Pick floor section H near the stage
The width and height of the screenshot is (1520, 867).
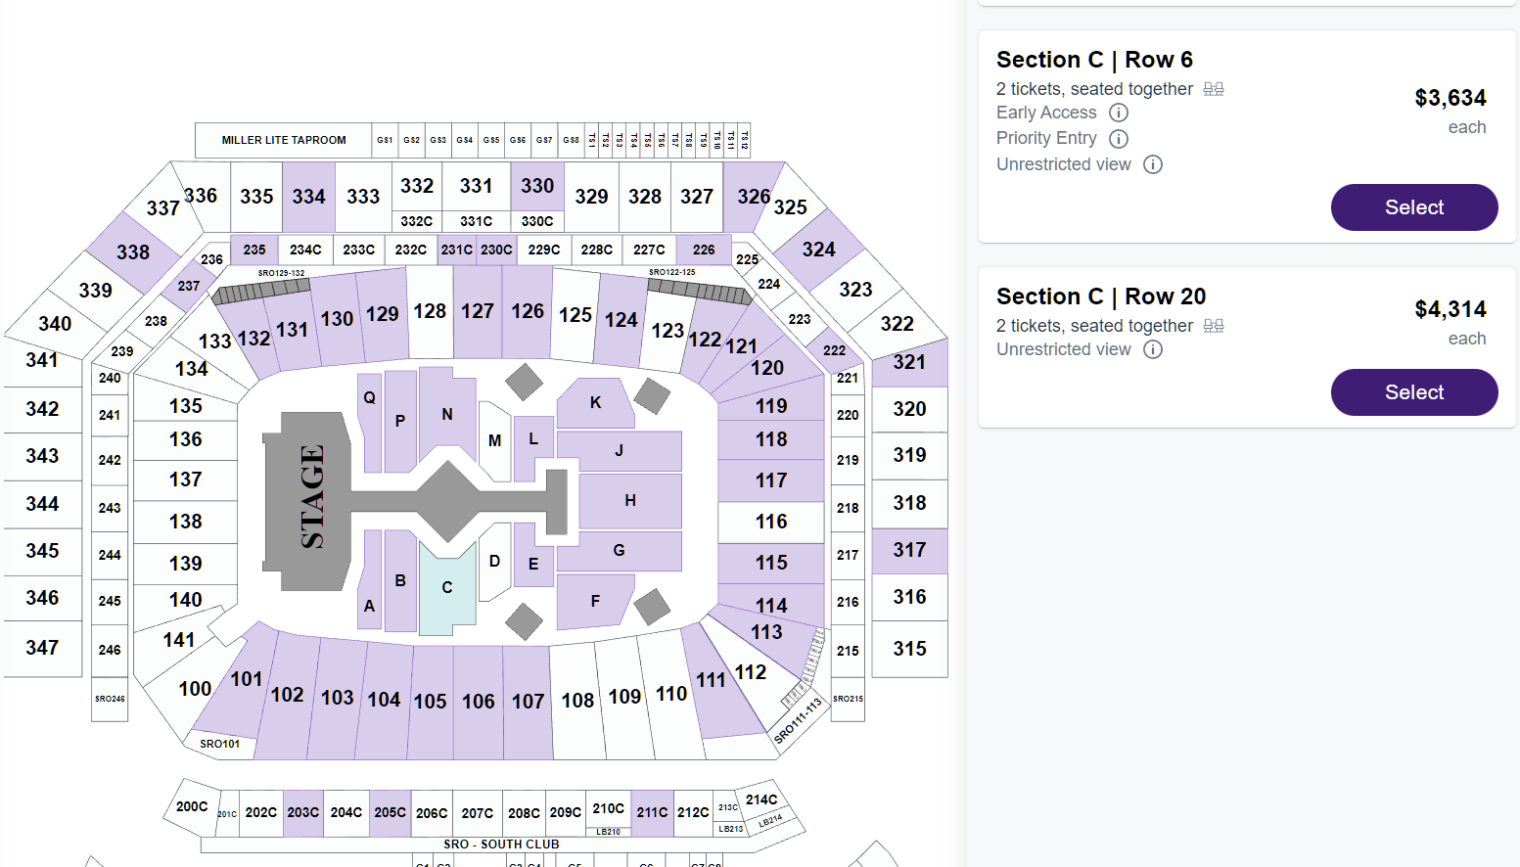[x=630, y=500]
